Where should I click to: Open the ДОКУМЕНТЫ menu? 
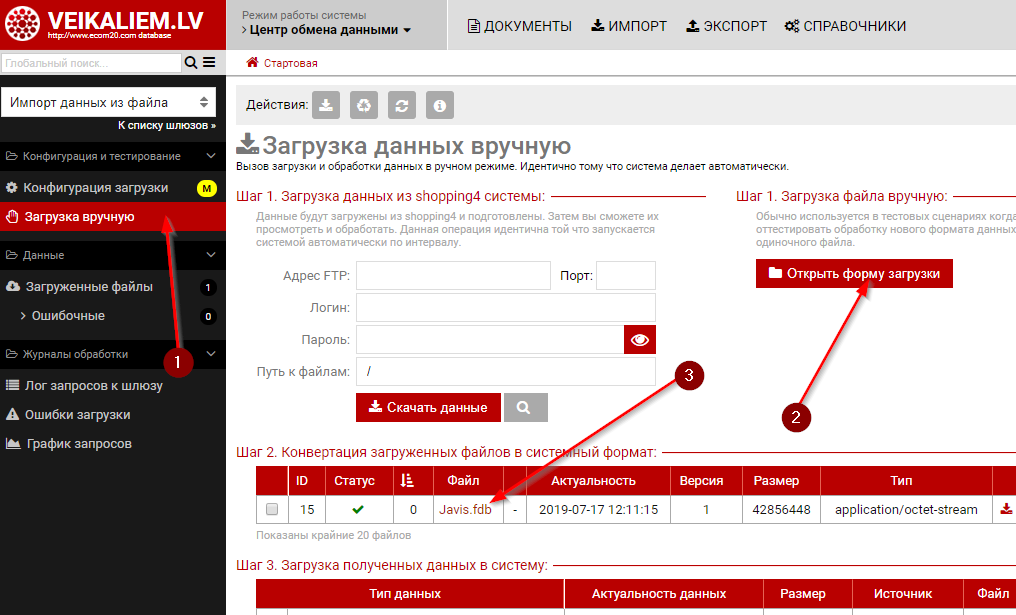click(520, 26)
